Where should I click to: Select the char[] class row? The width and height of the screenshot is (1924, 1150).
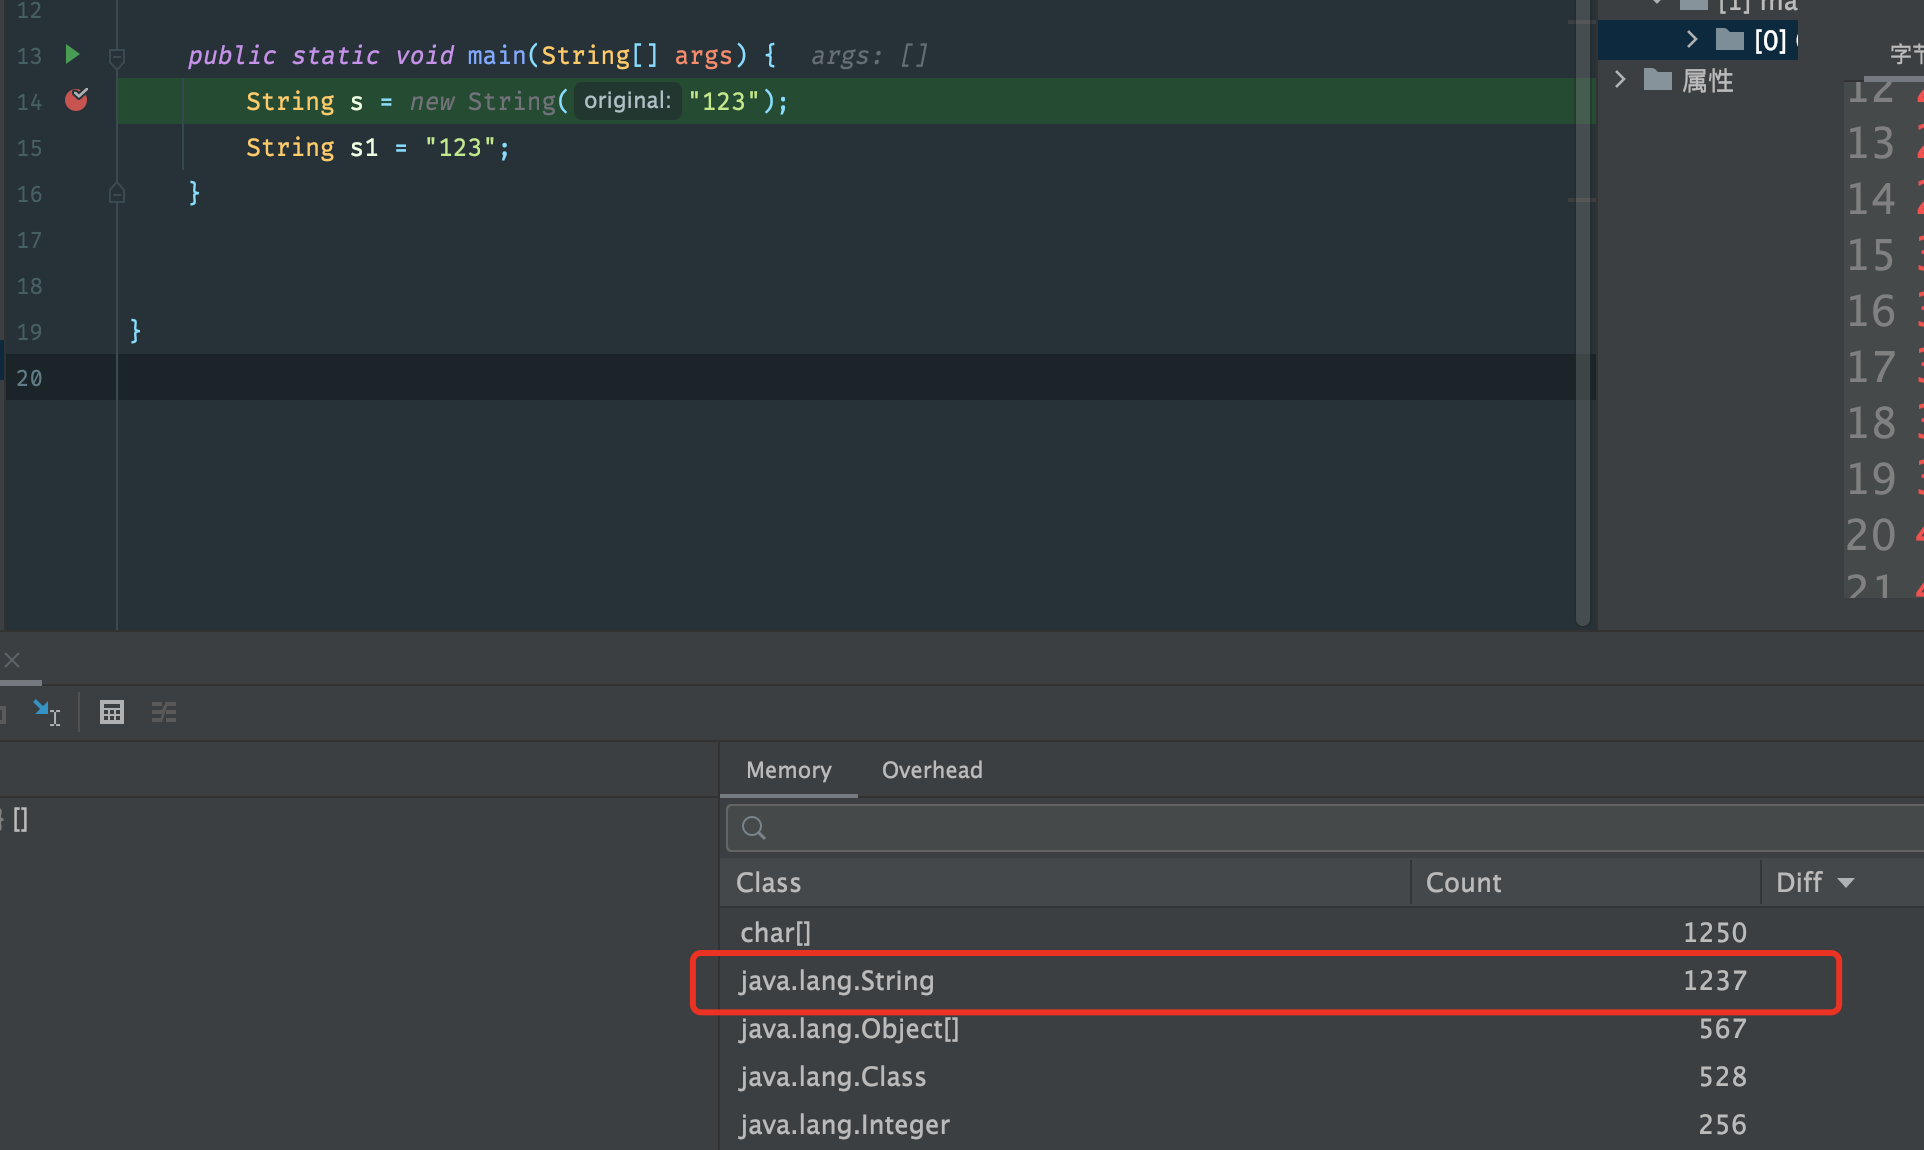pos(1322,932)
